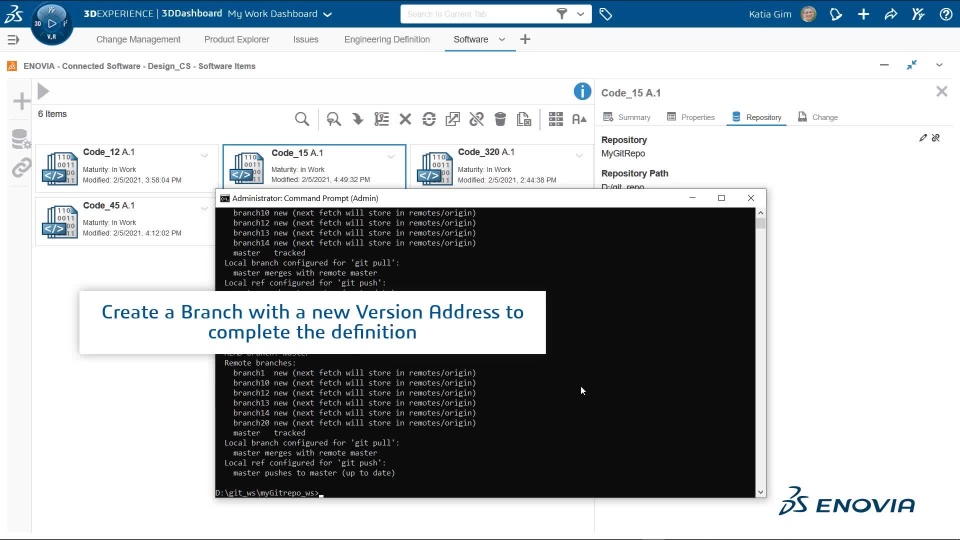Image resolution: width=960 pixels, height=540 pixels.
Task: Minimize the ENOVIA widget
Action: point(884,65)
